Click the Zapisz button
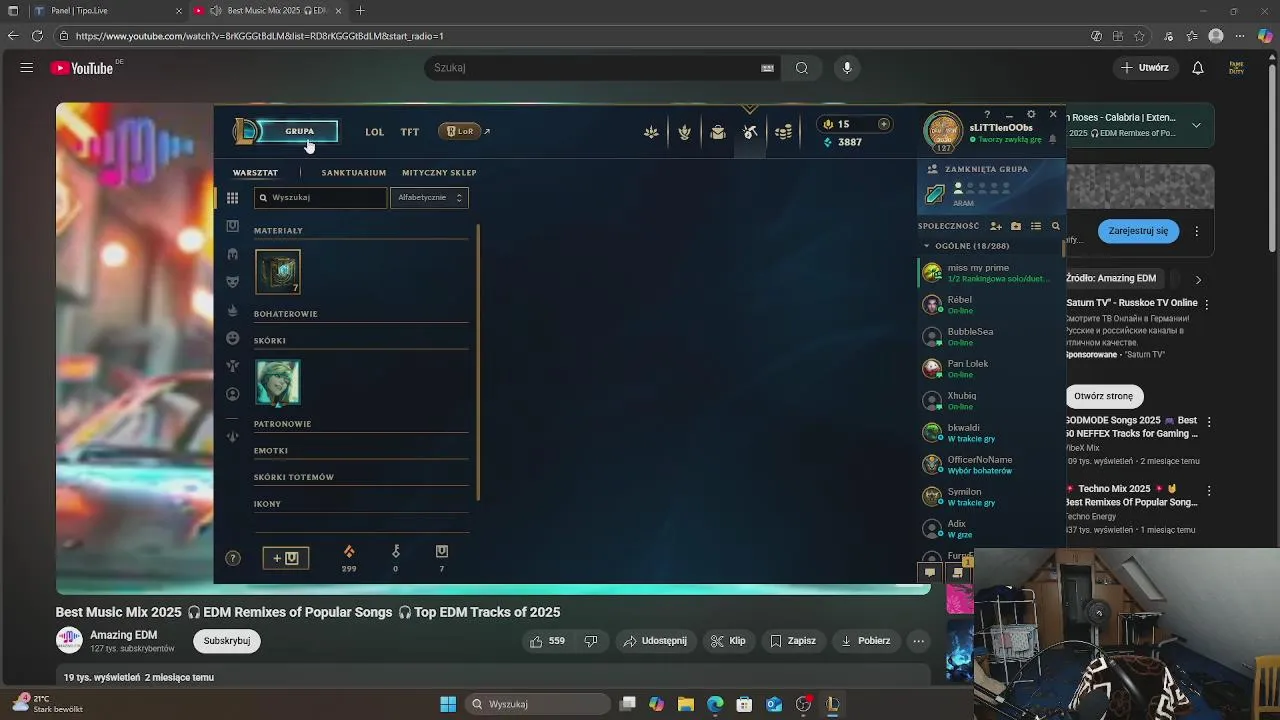The width and height of the screenshot is (1280, 720). tap(793, 641)
